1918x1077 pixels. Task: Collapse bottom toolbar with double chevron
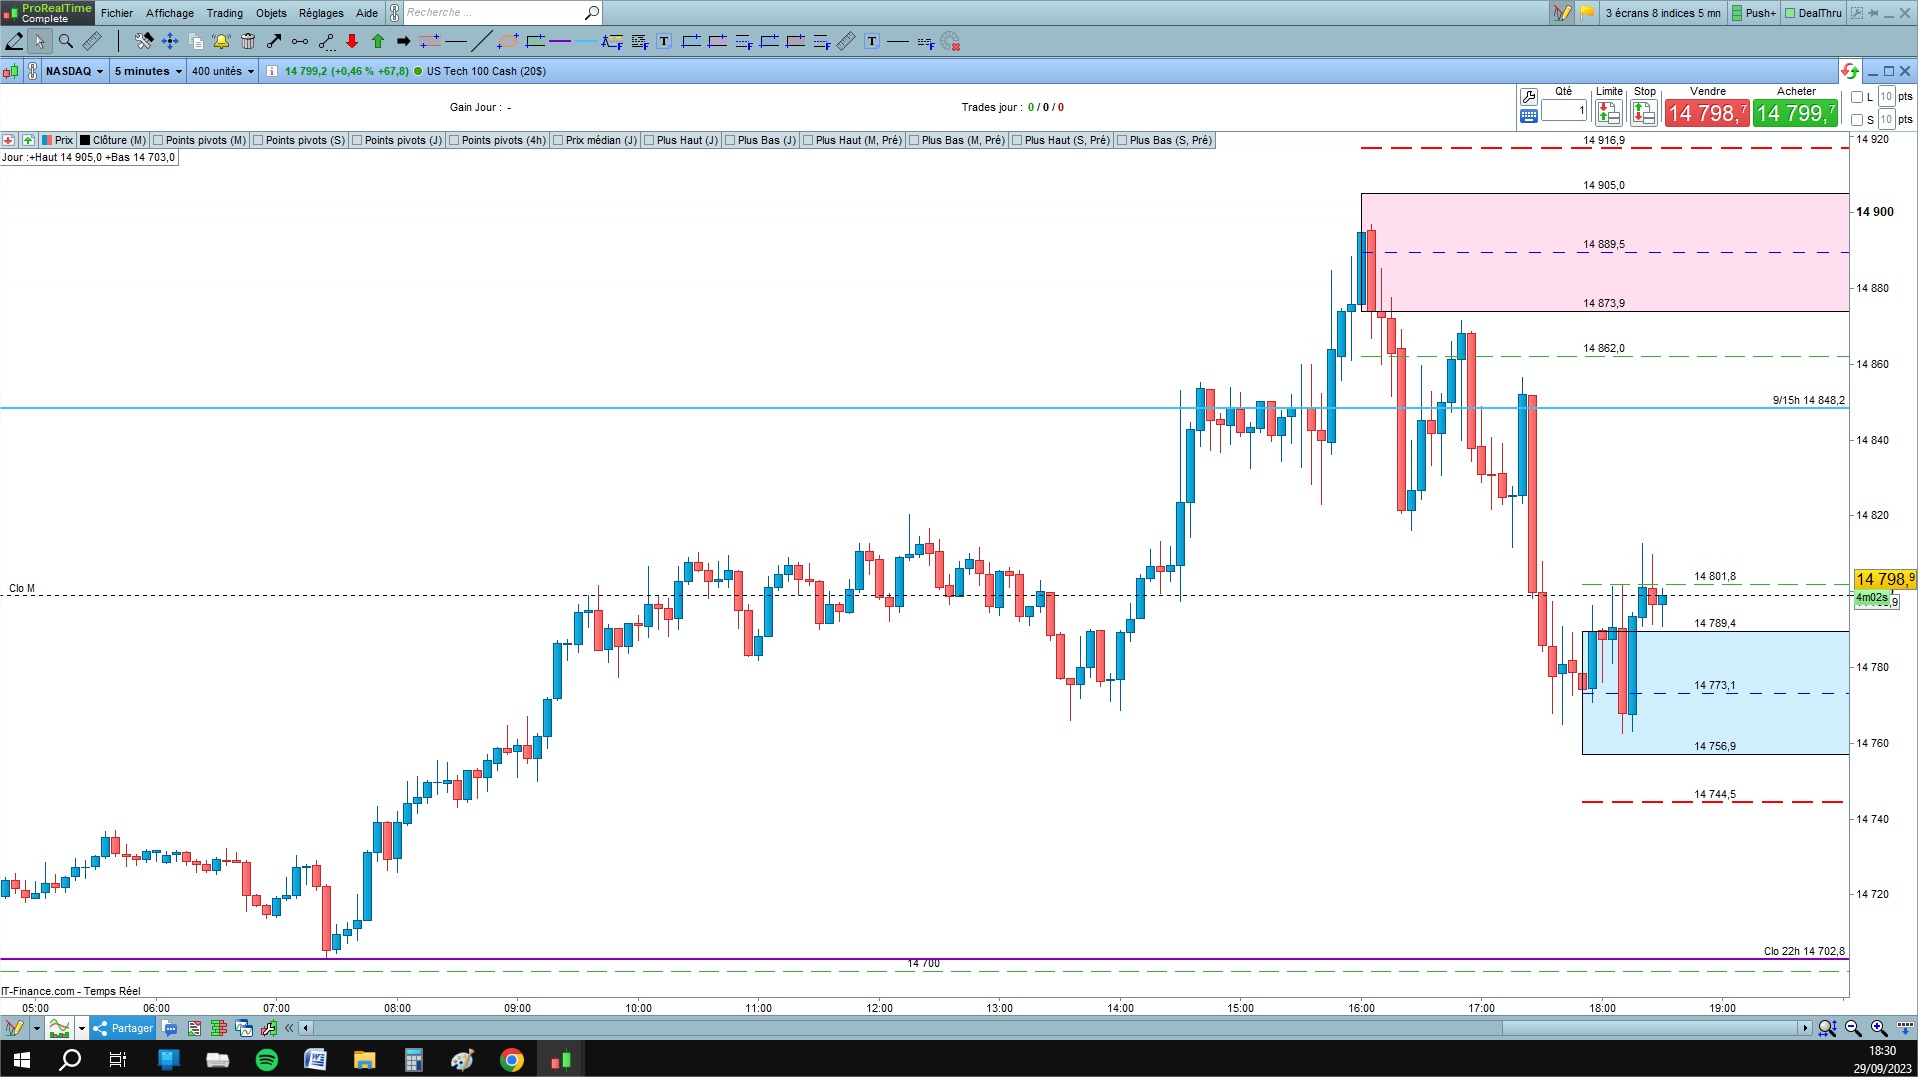289,1028
